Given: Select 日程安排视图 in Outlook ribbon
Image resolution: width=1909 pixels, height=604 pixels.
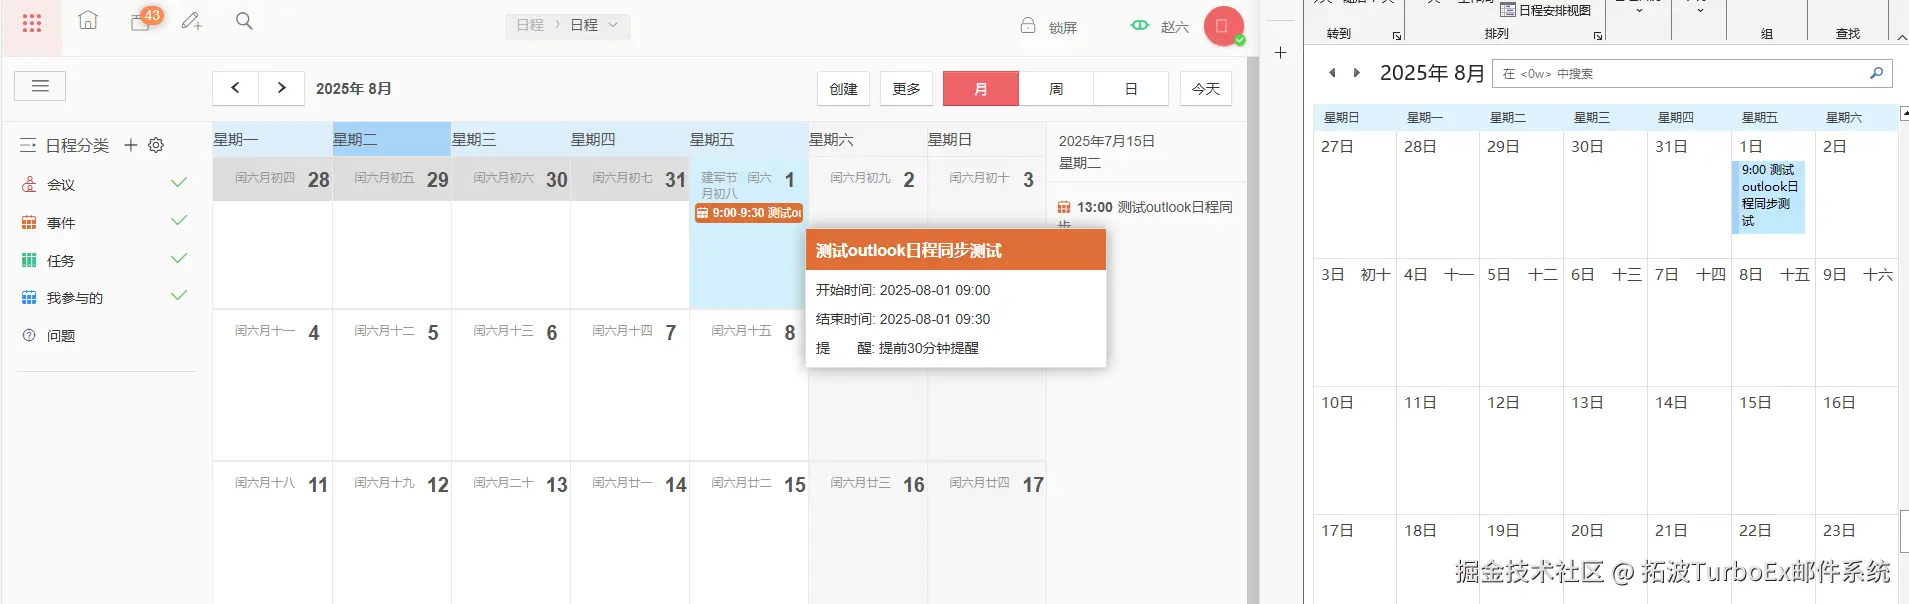Looking at the screenshot, I should tap(1545, 10).
